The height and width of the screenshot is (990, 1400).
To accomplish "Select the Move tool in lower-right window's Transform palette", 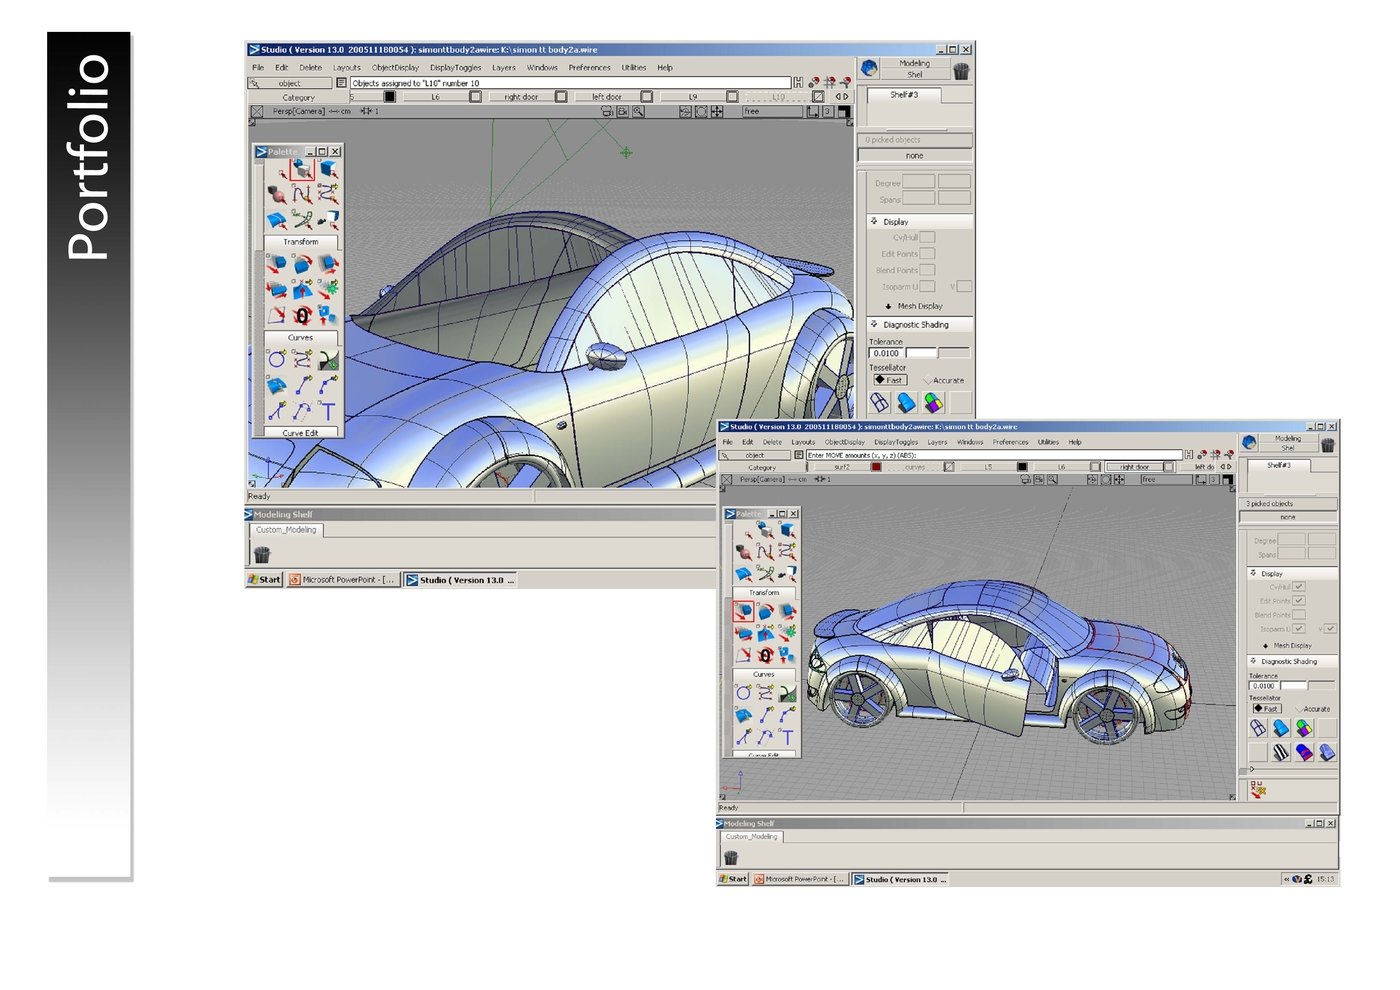I will click(744, 611).
